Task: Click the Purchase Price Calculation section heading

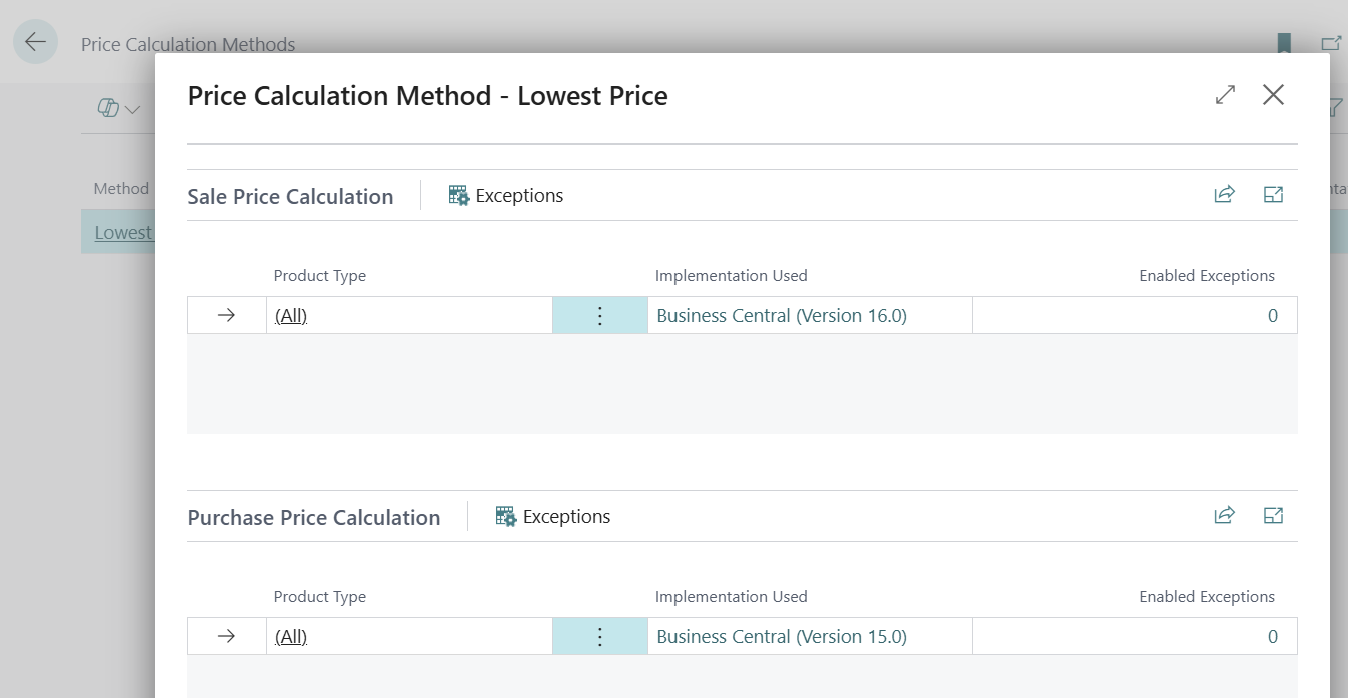Action: [314, 518]
